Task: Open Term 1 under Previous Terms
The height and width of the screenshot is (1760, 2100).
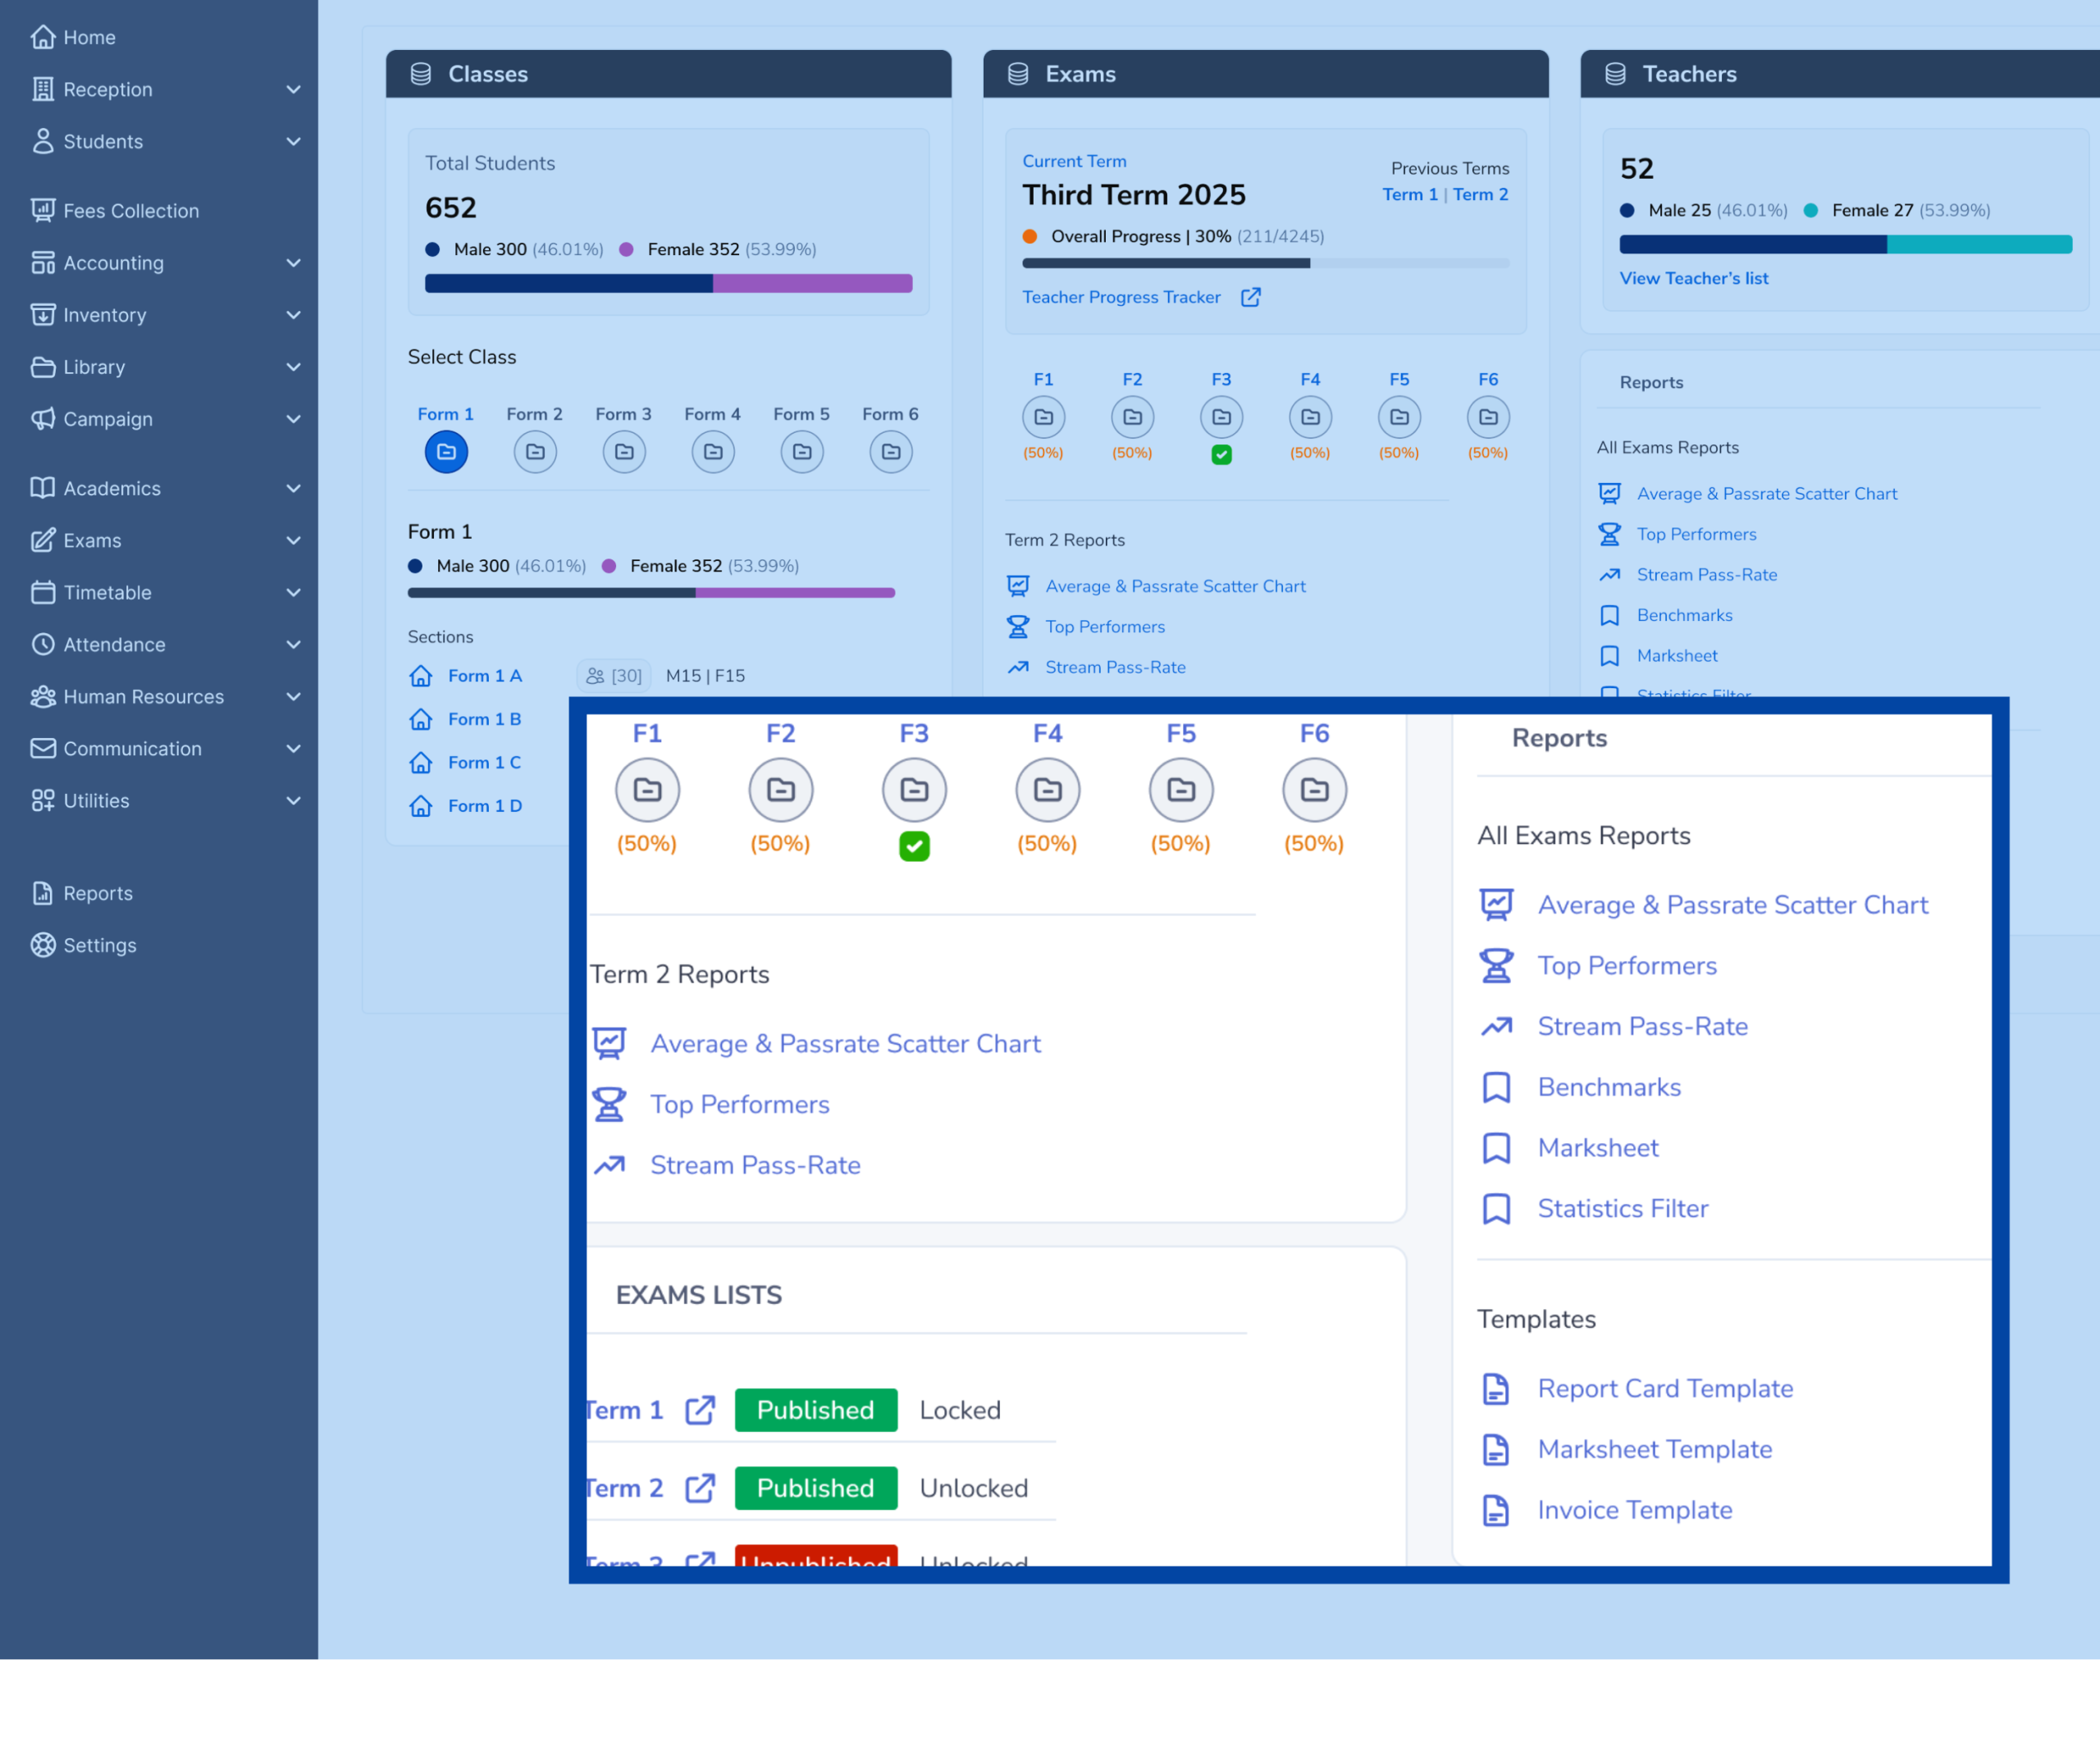Action: [x=1409, y=194]
